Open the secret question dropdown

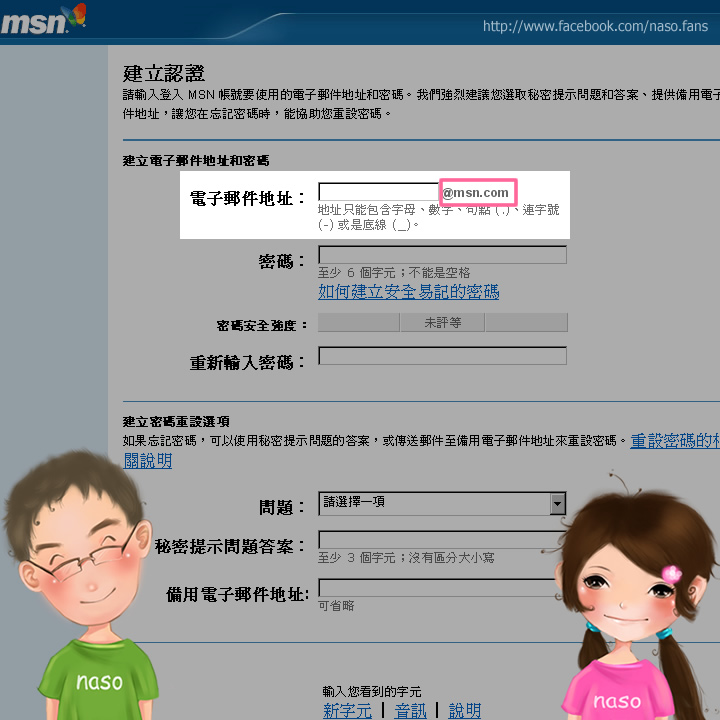coord(442,503)
